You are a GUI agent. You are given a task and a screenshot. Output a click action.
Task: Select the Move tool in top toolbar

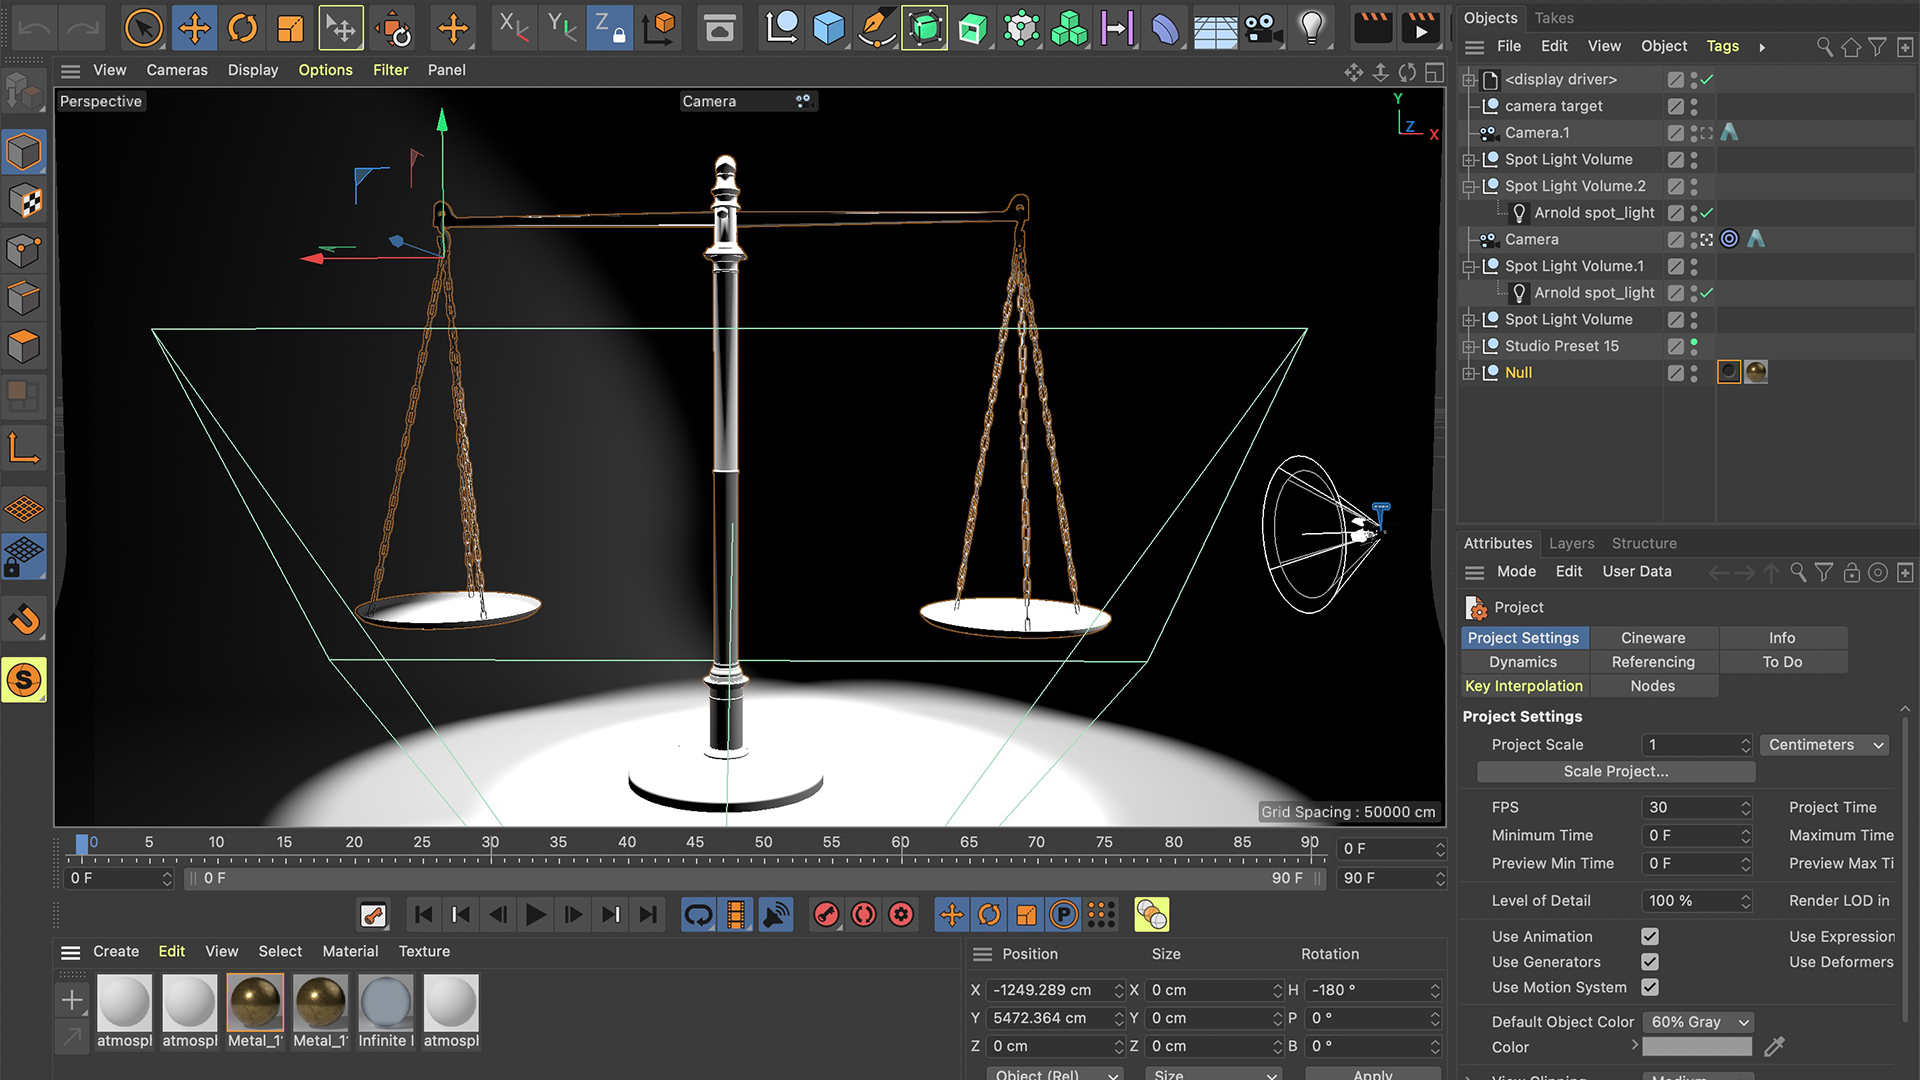point(194,28)
